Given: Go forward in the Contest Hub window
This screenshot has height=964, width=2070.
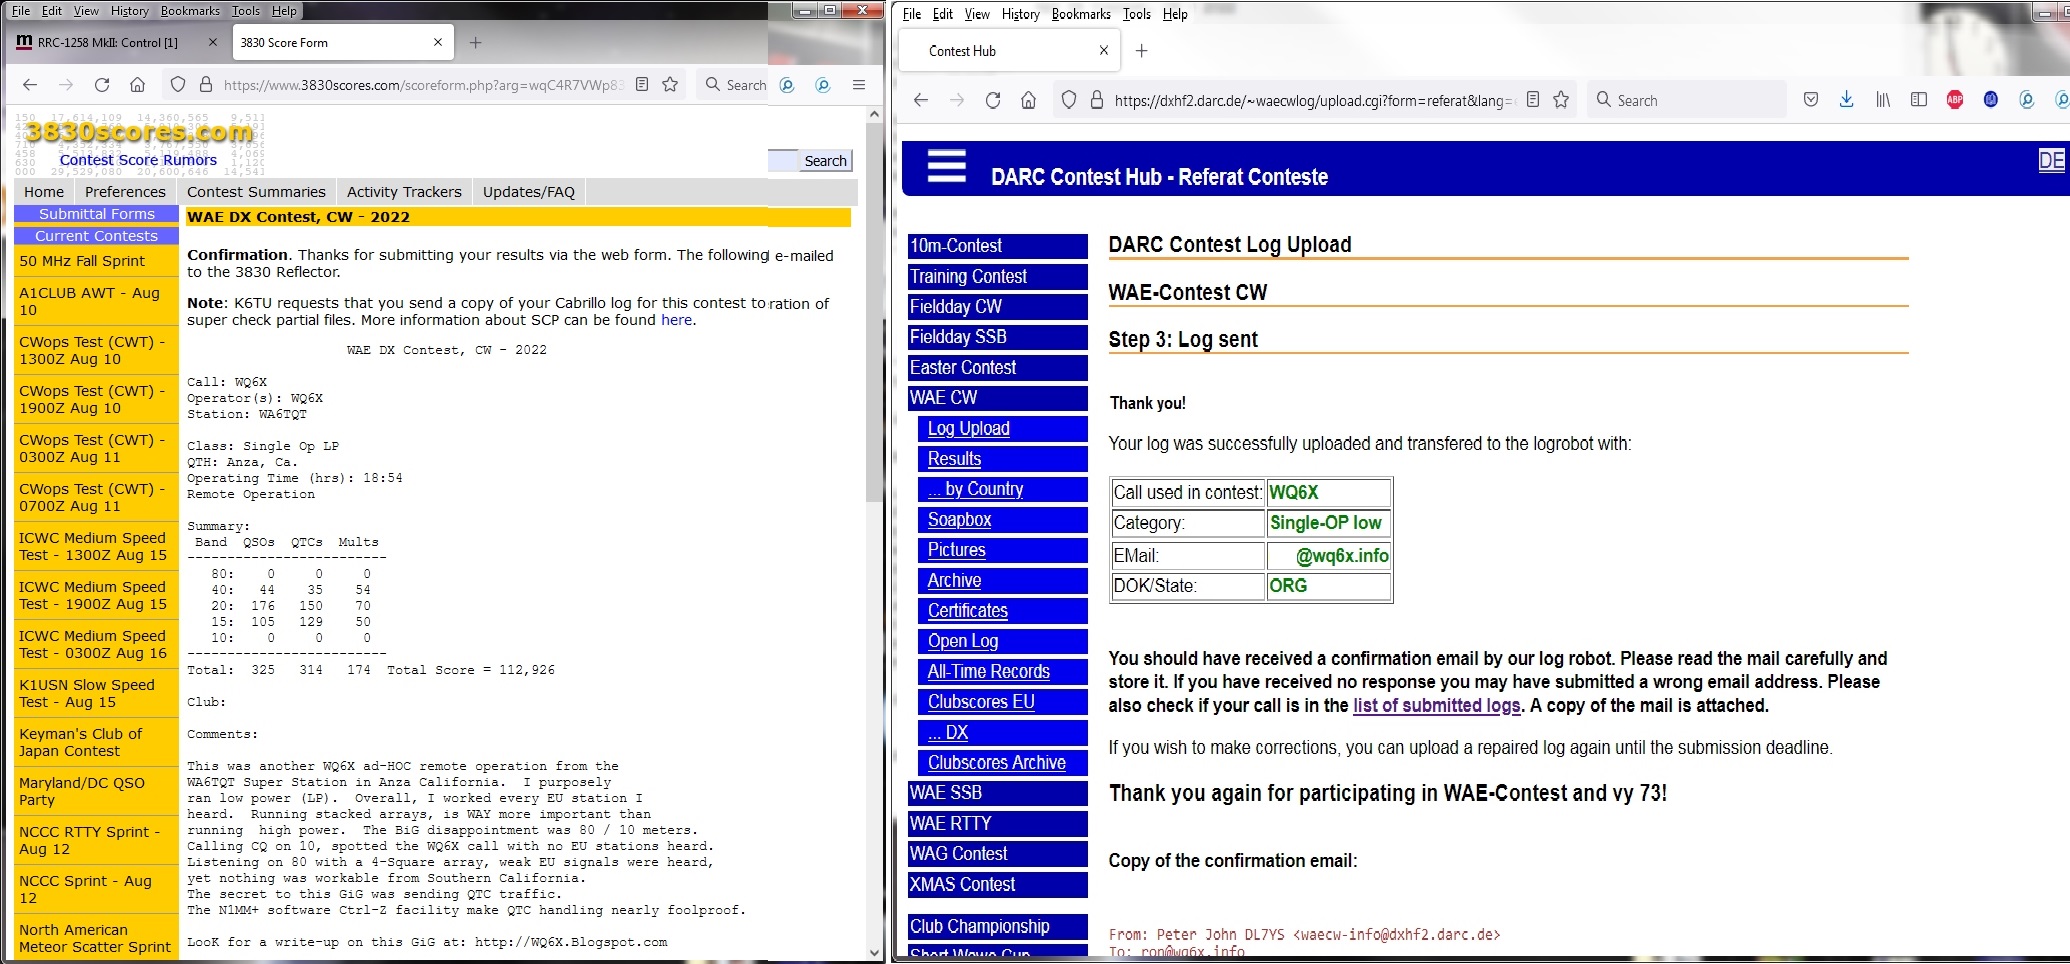Looking at the screenshot, I should [x=957, y=100].
